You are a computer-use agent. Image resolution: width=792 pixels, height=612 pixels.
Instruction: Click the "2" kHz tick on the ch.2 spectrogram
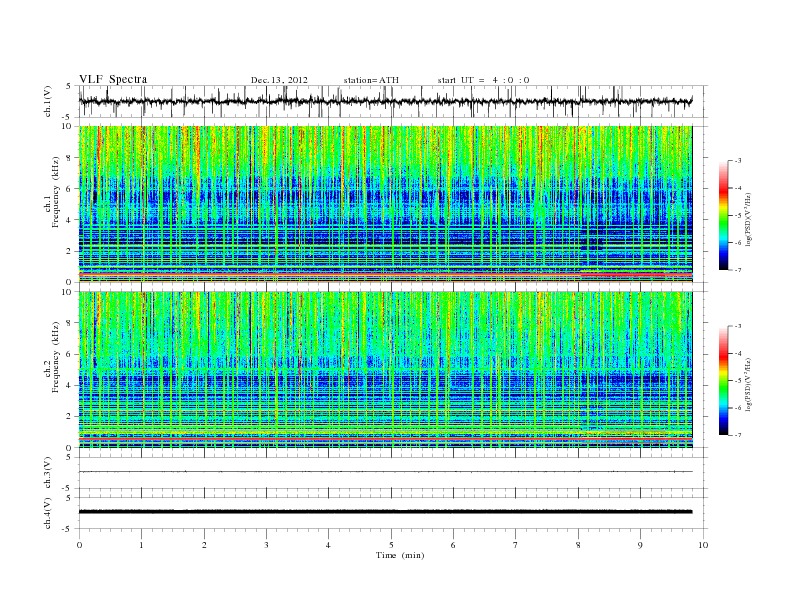tap(70, 416)
